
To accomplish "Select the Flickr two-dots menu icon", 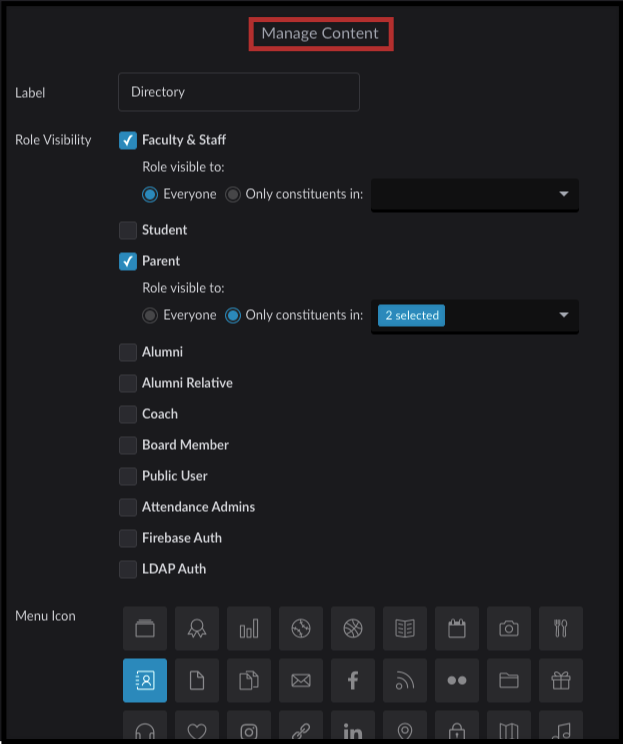I will 457,680.
